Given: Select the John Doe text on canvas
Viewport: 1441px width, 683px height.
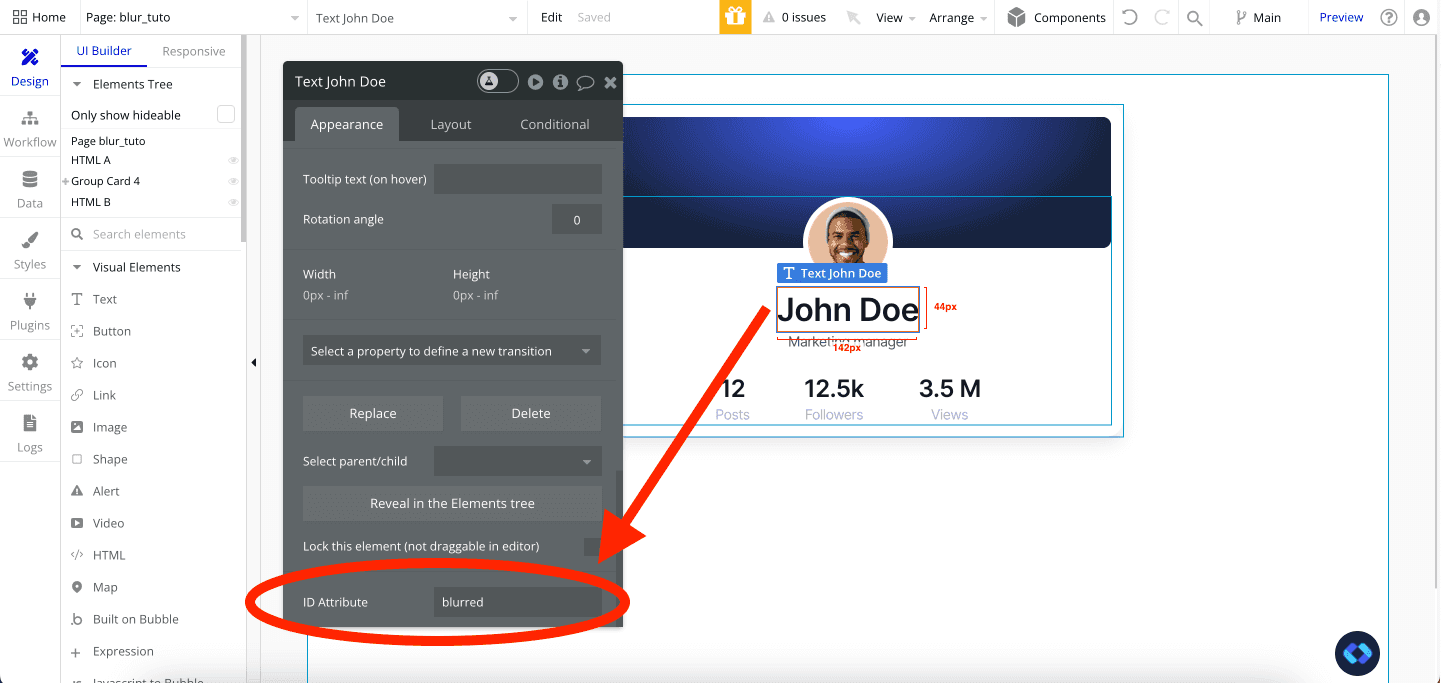Looking at the screenshot, I should click(x=848, y=310).
